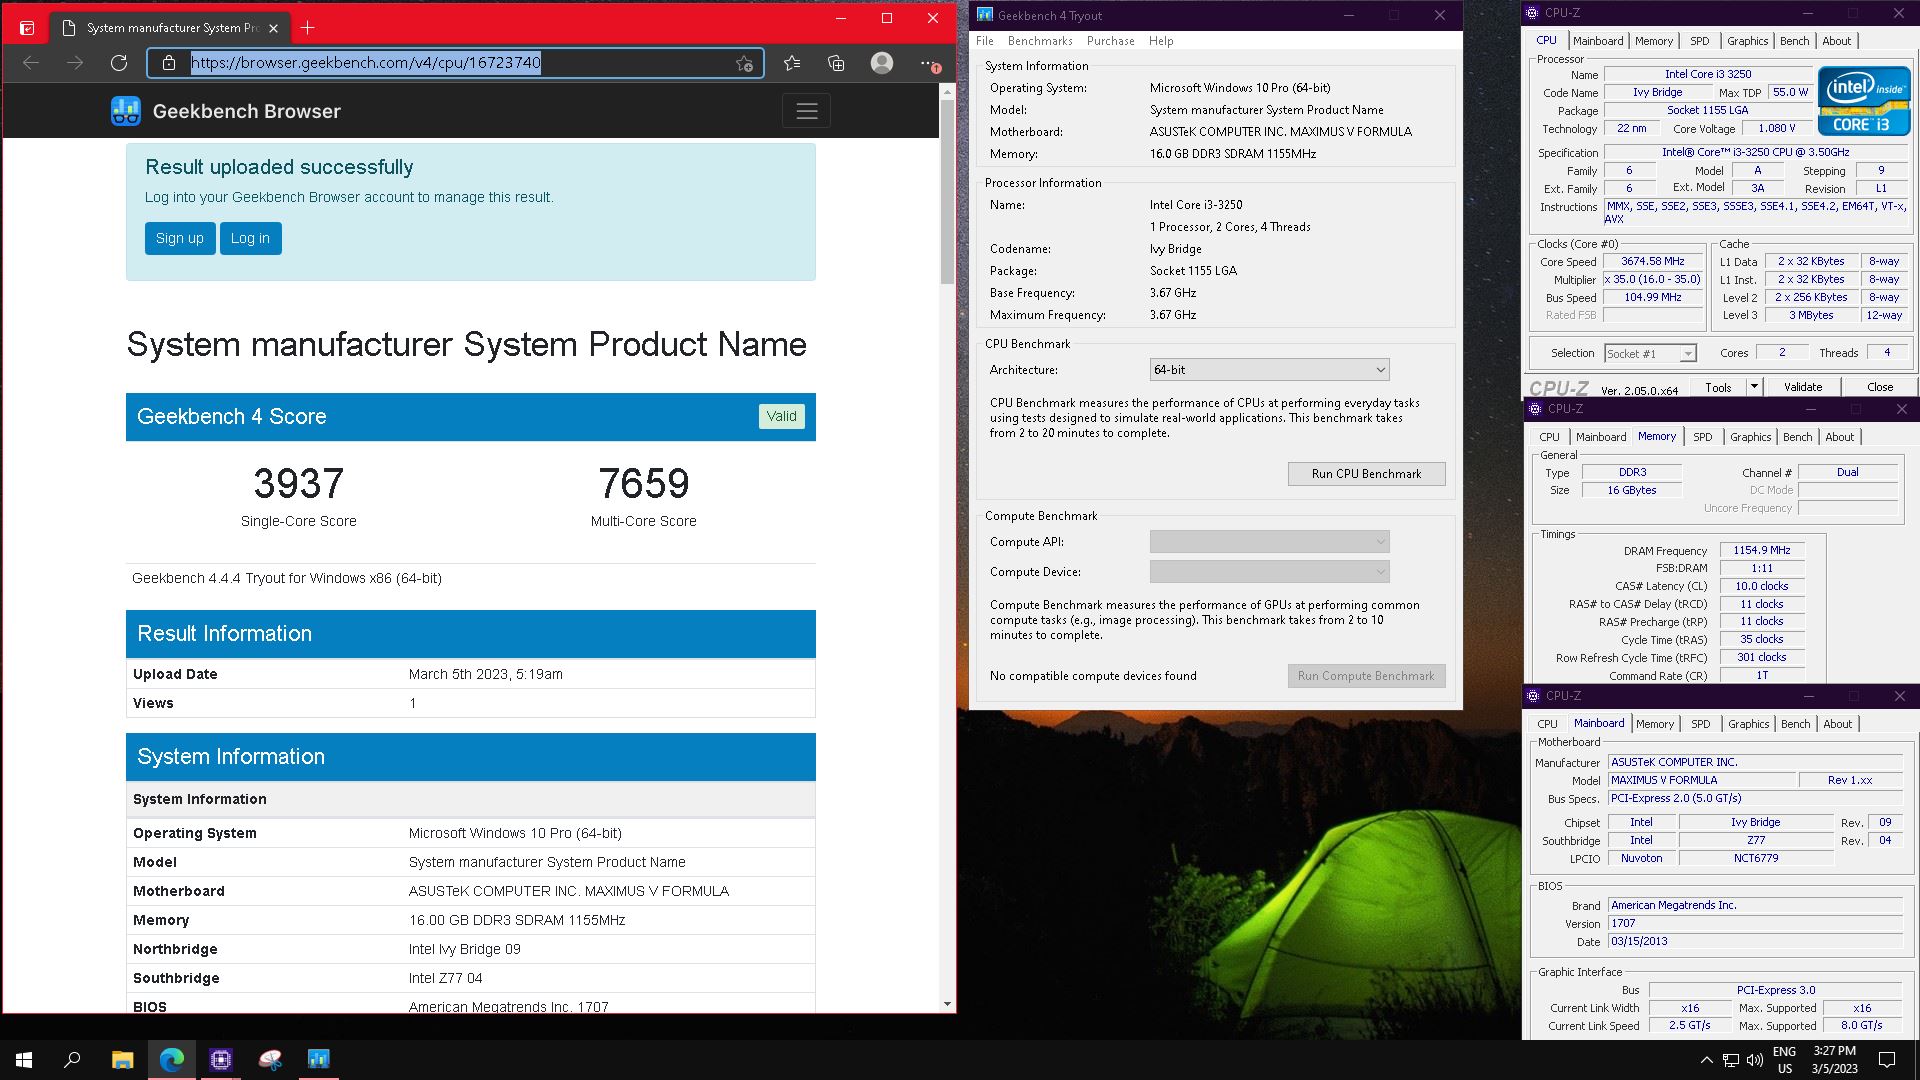Image resolution: width=1920 pixels, height=1080 pixels.
Task: Add page to favorites star icon
Action: (744, 63)
